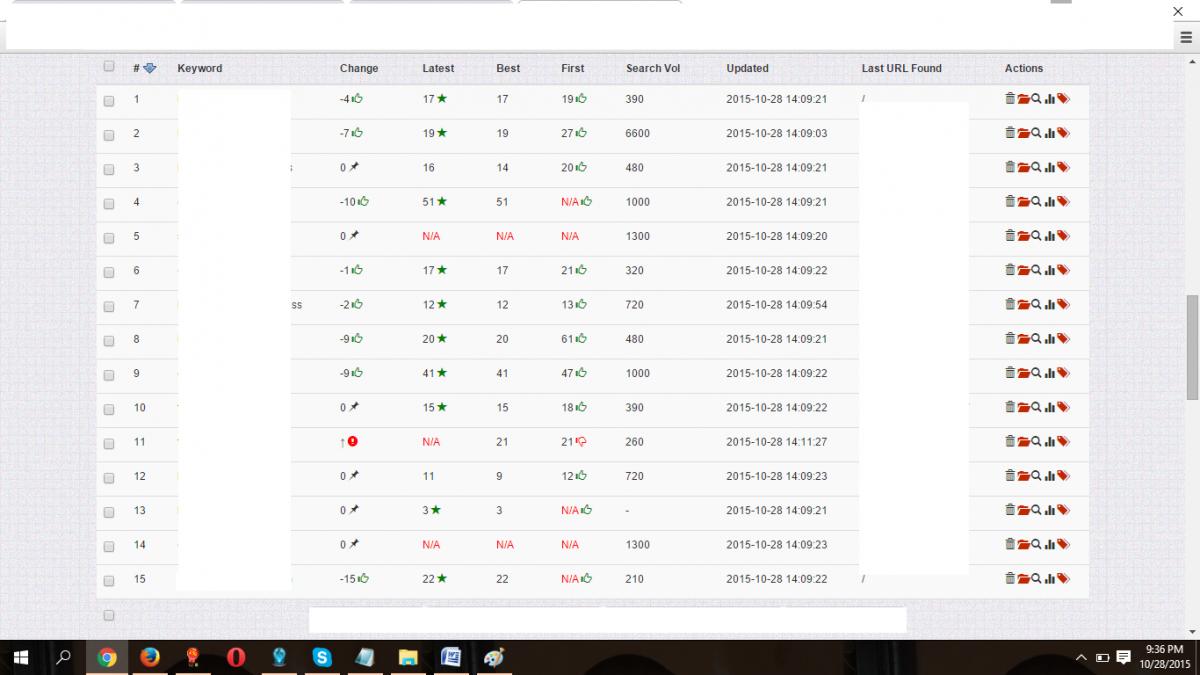Open Action Center notification icon
The width and height of the screenshot is (1200, 675).
pyautogui.click(x=1123, y=657)
